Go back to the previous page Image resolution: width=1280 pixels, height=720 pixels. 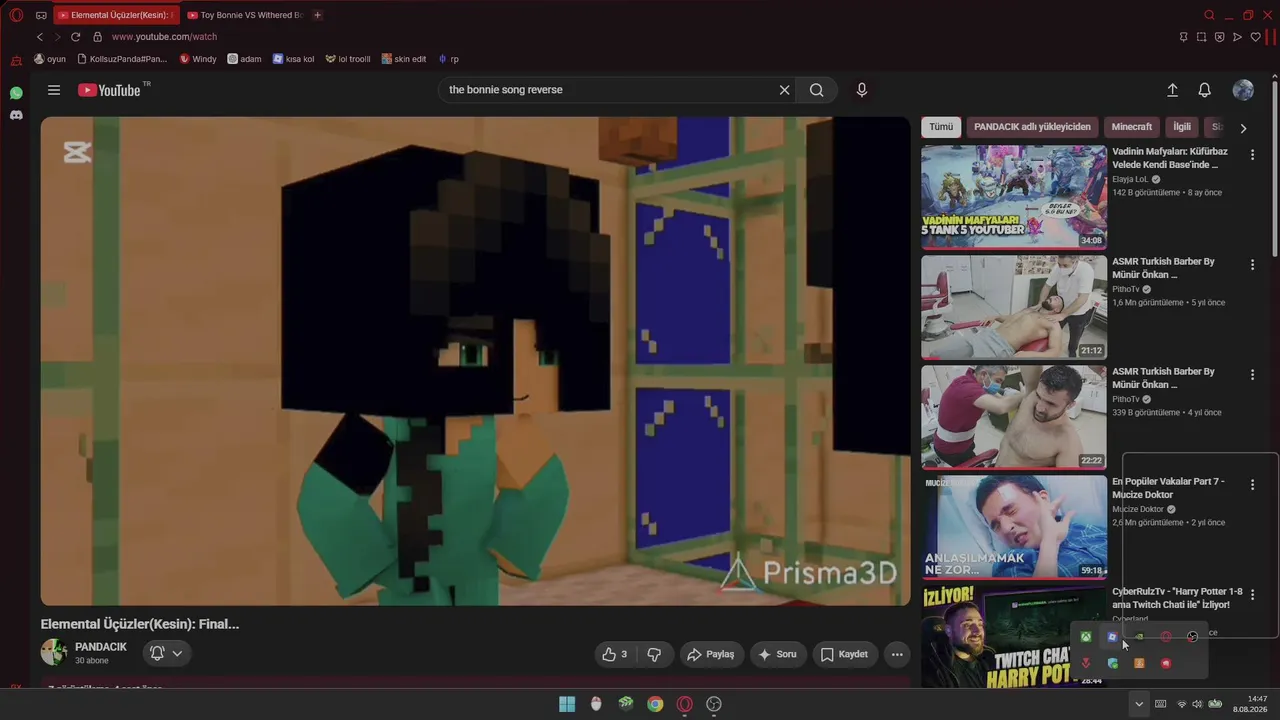40,37
